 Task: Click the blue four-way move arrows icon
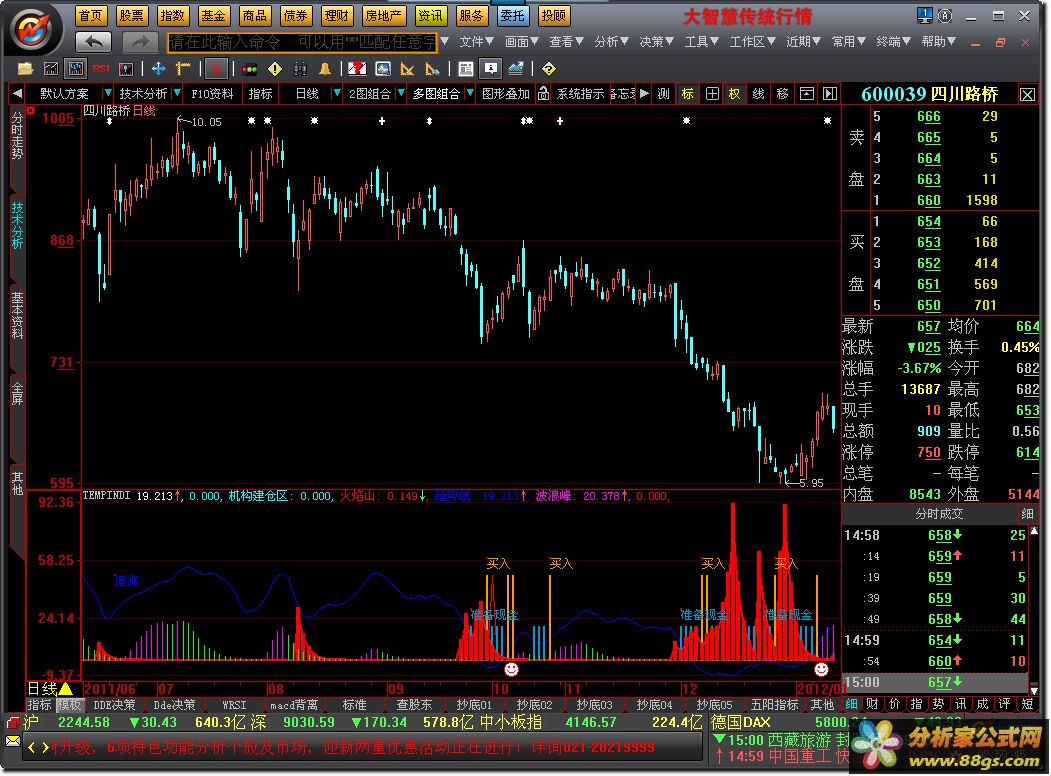pyautogui.click(x=158, y=69)
